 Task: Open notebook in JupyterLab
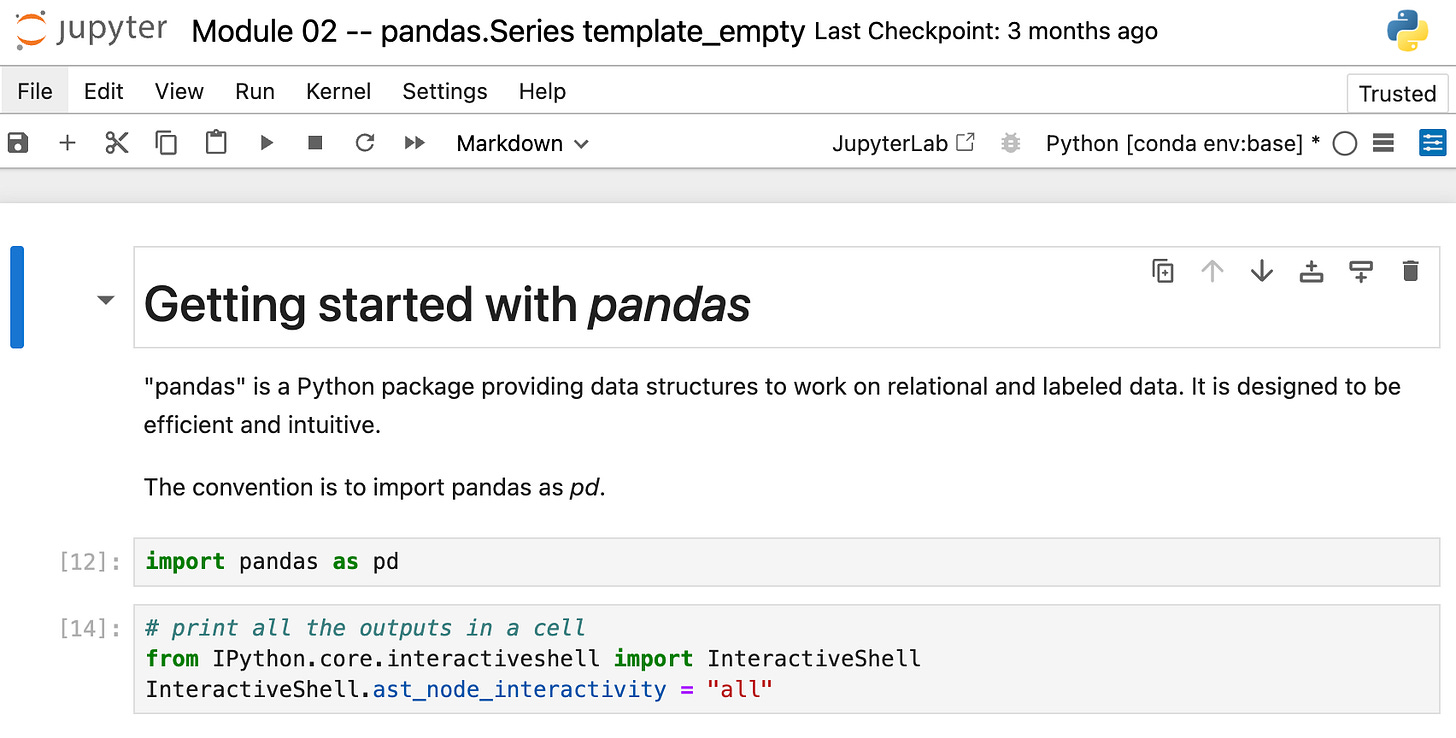(903, 143)
